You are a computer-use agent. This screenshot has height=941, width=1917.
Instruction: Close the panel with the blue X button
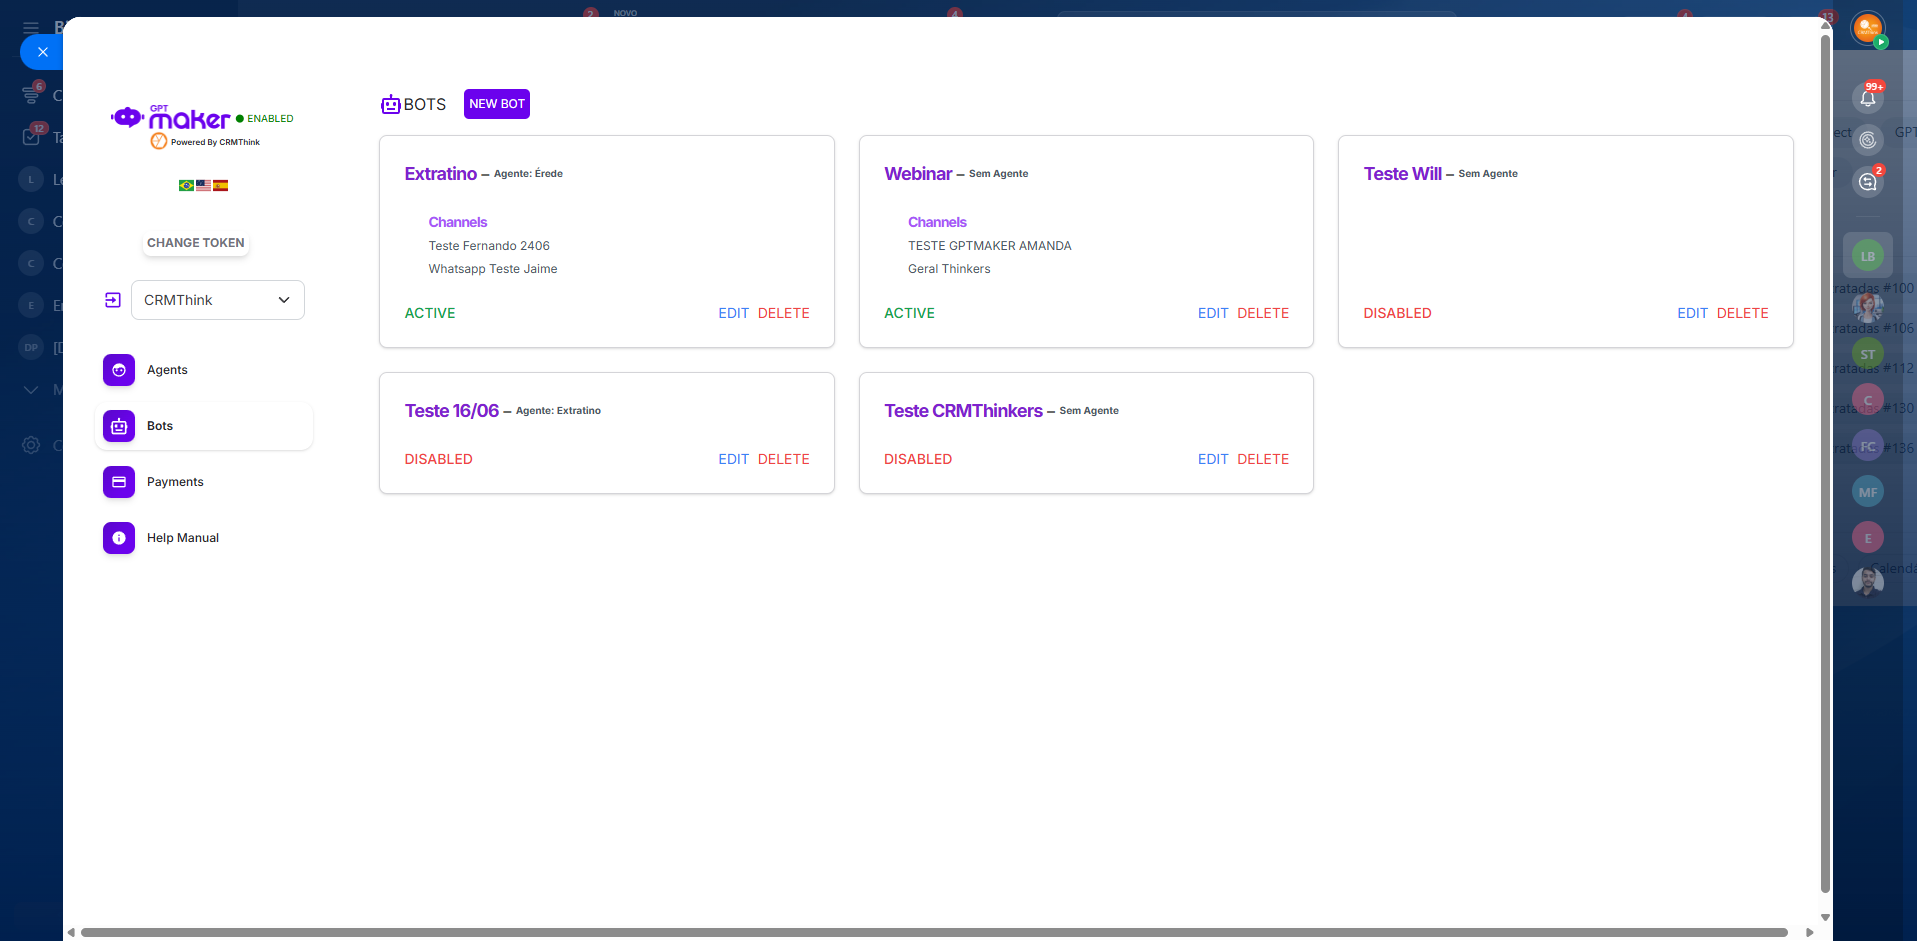(42, 52)
